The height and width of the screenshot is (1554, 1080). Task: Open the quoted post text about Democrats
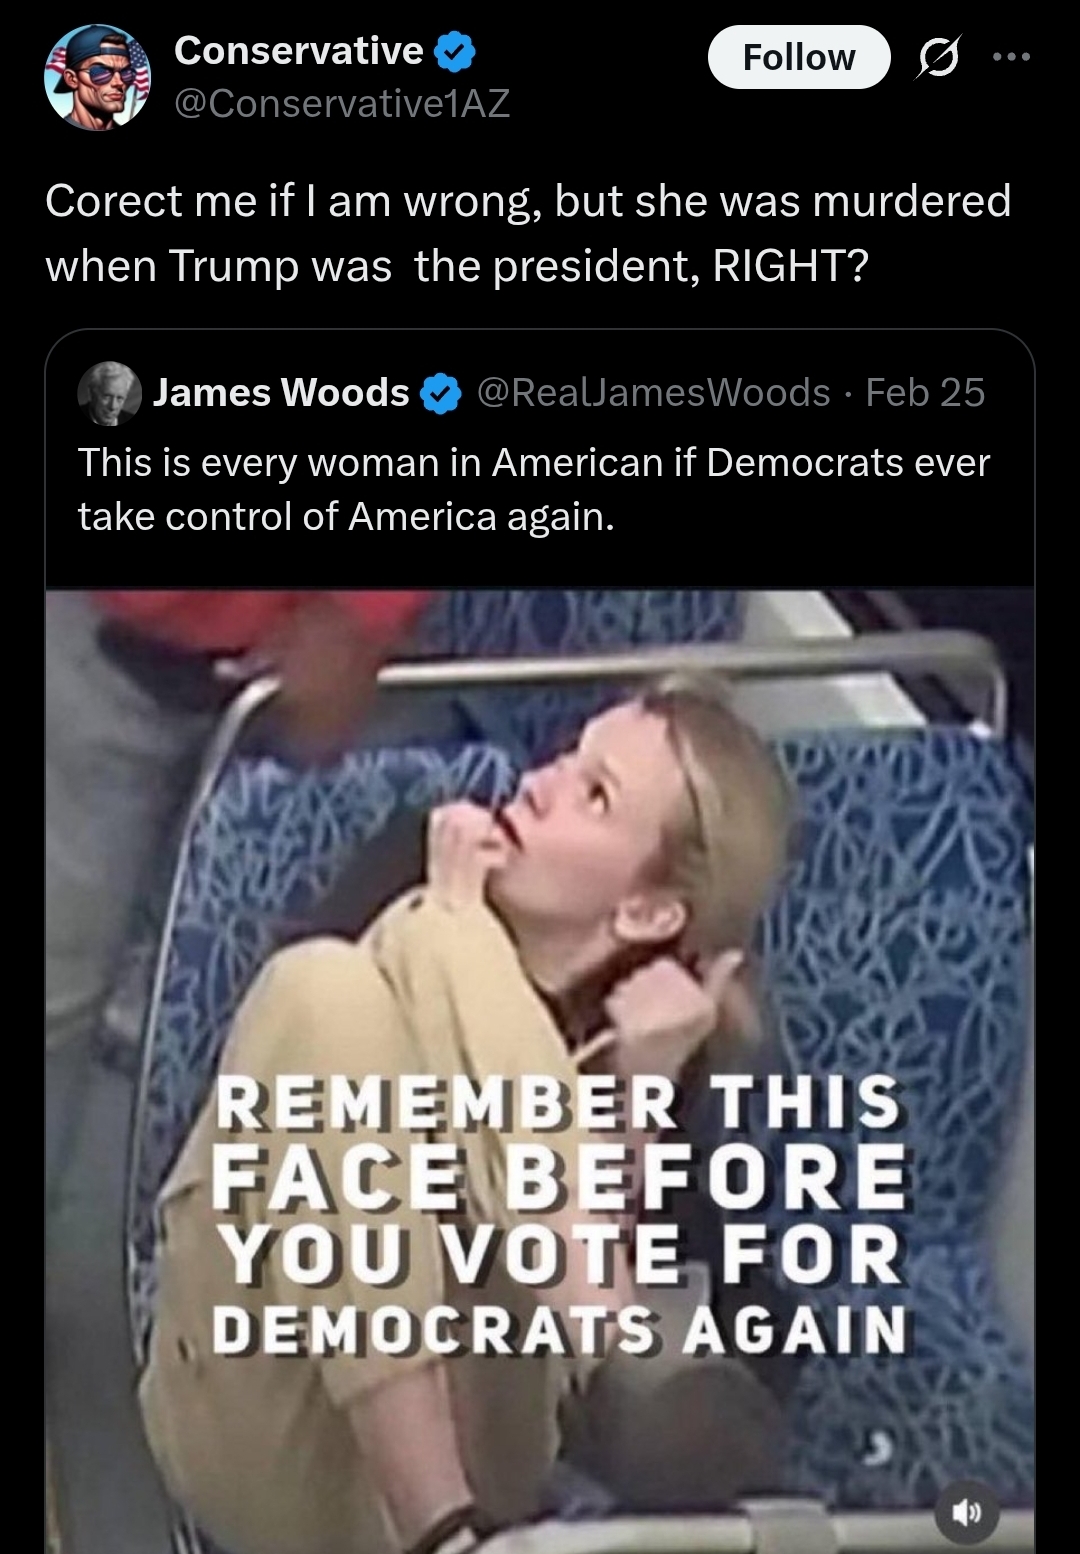tap(534, 490)
